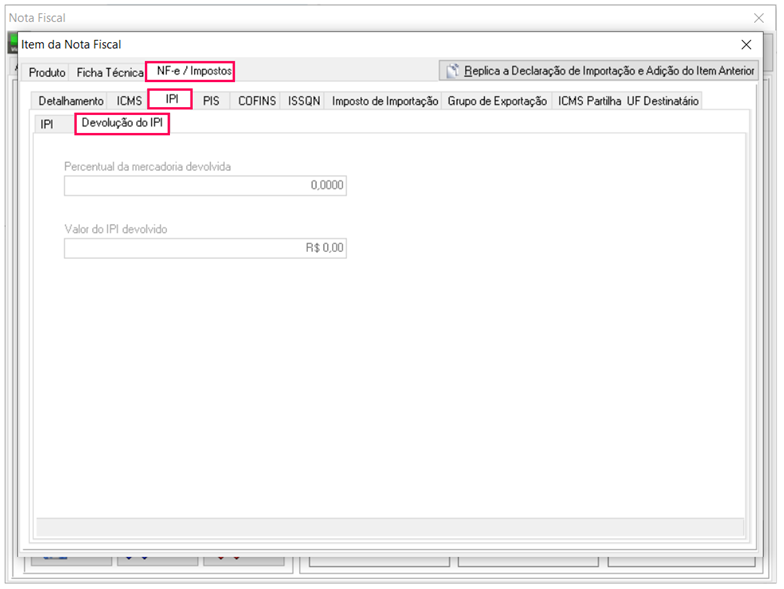
Task: Select the IPI tab in the tax row
Action: coord(171,100)
